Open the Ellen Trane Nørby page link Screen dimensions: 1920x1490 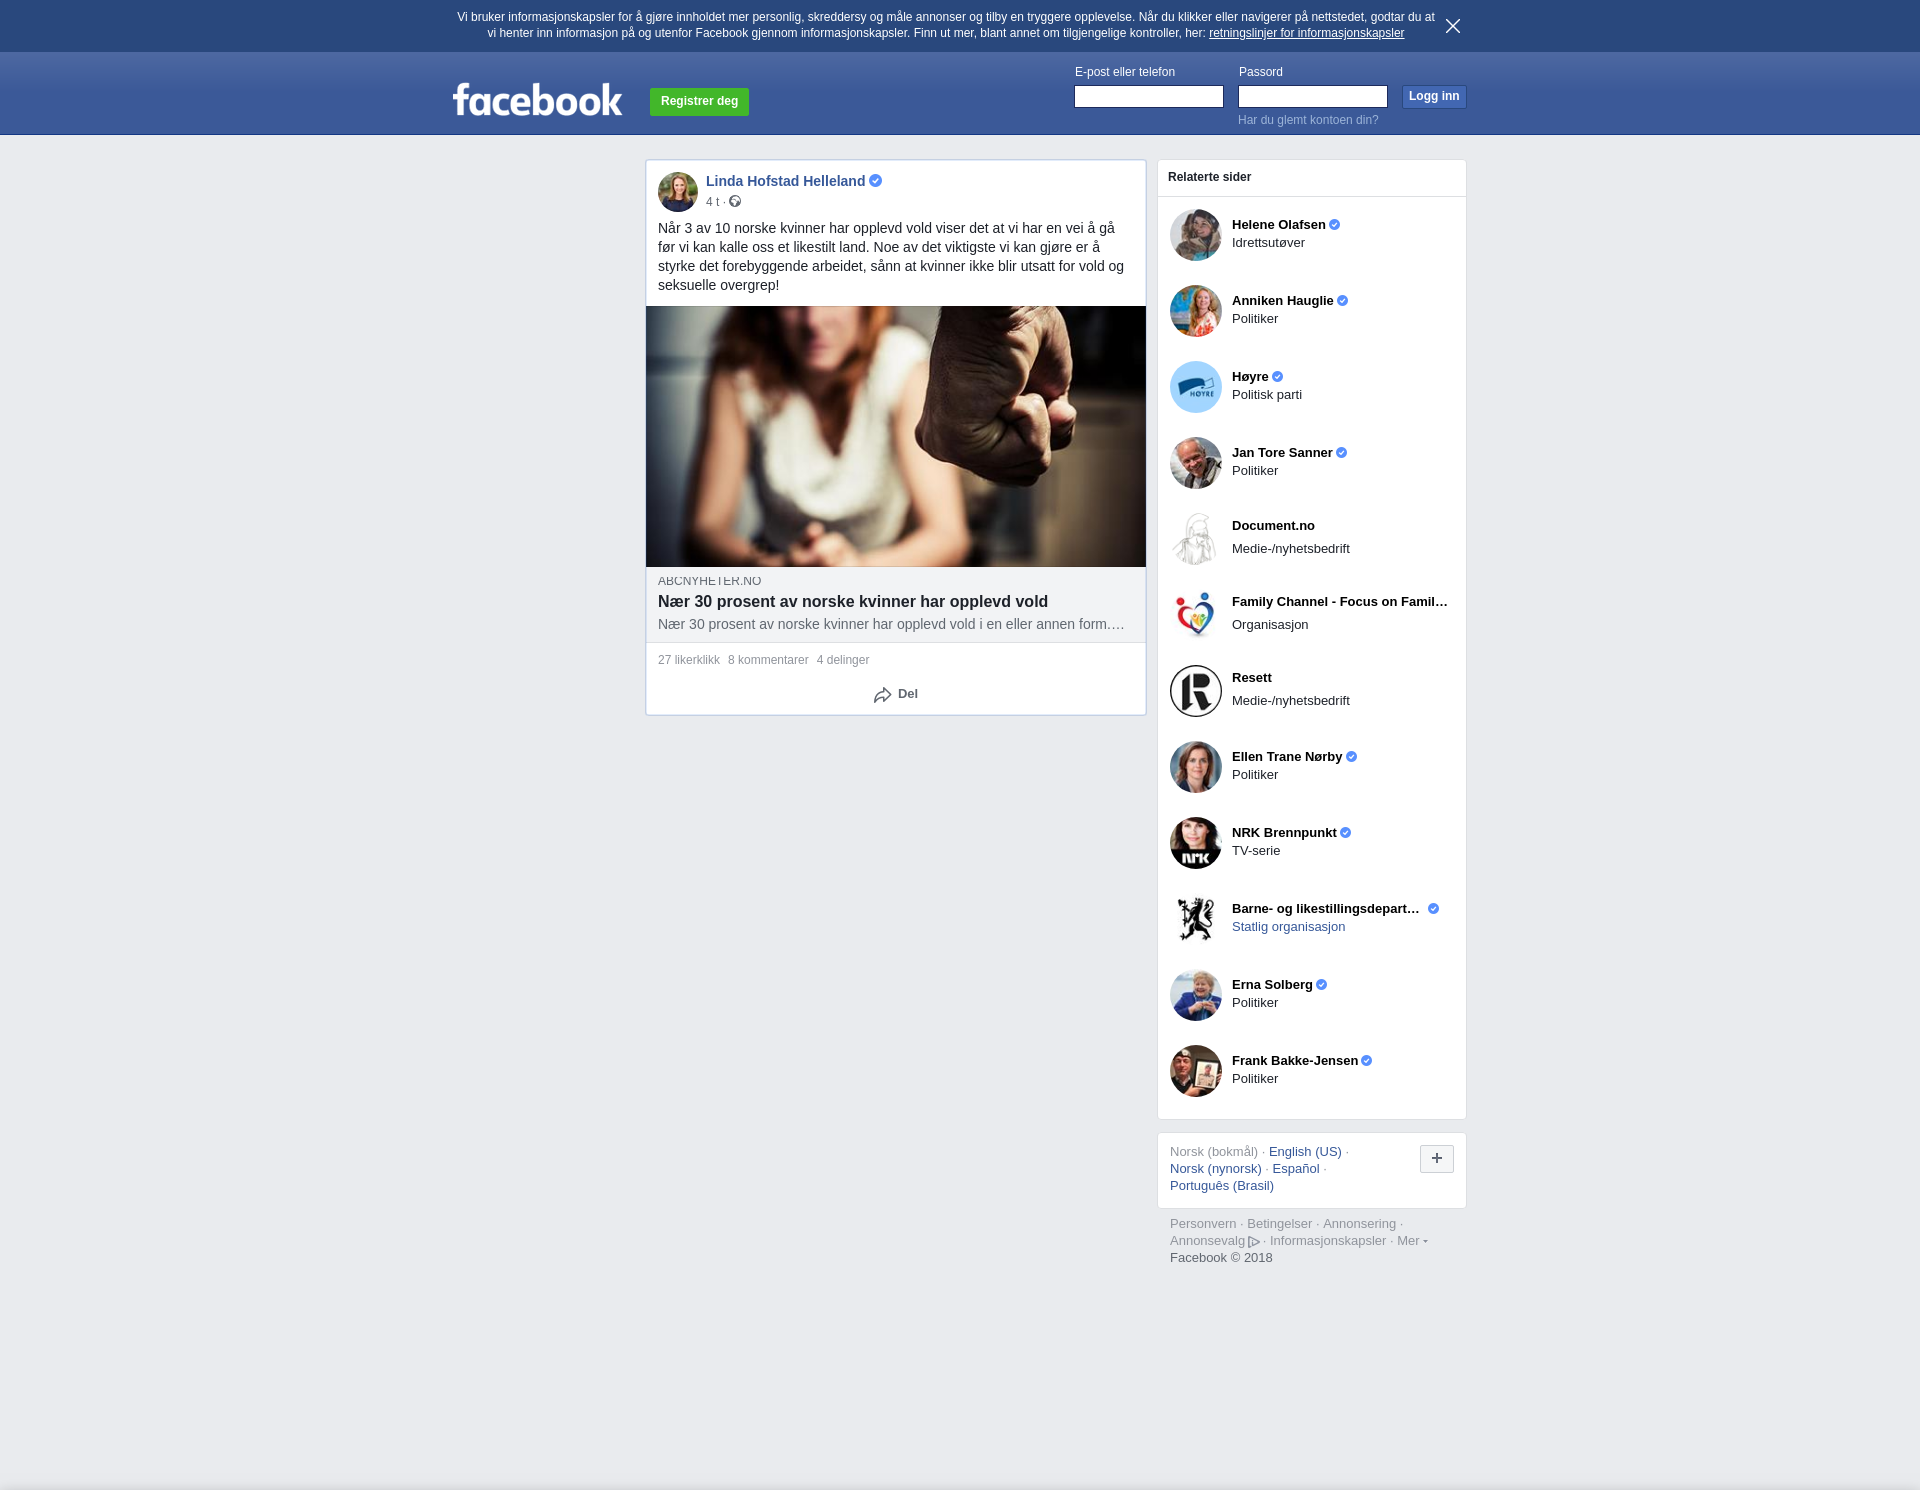[1287, 757]
